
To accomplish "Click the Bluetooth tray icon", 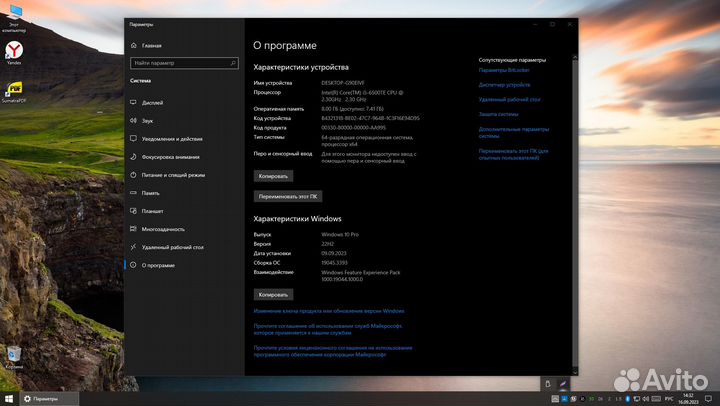I will pos(628,399).
